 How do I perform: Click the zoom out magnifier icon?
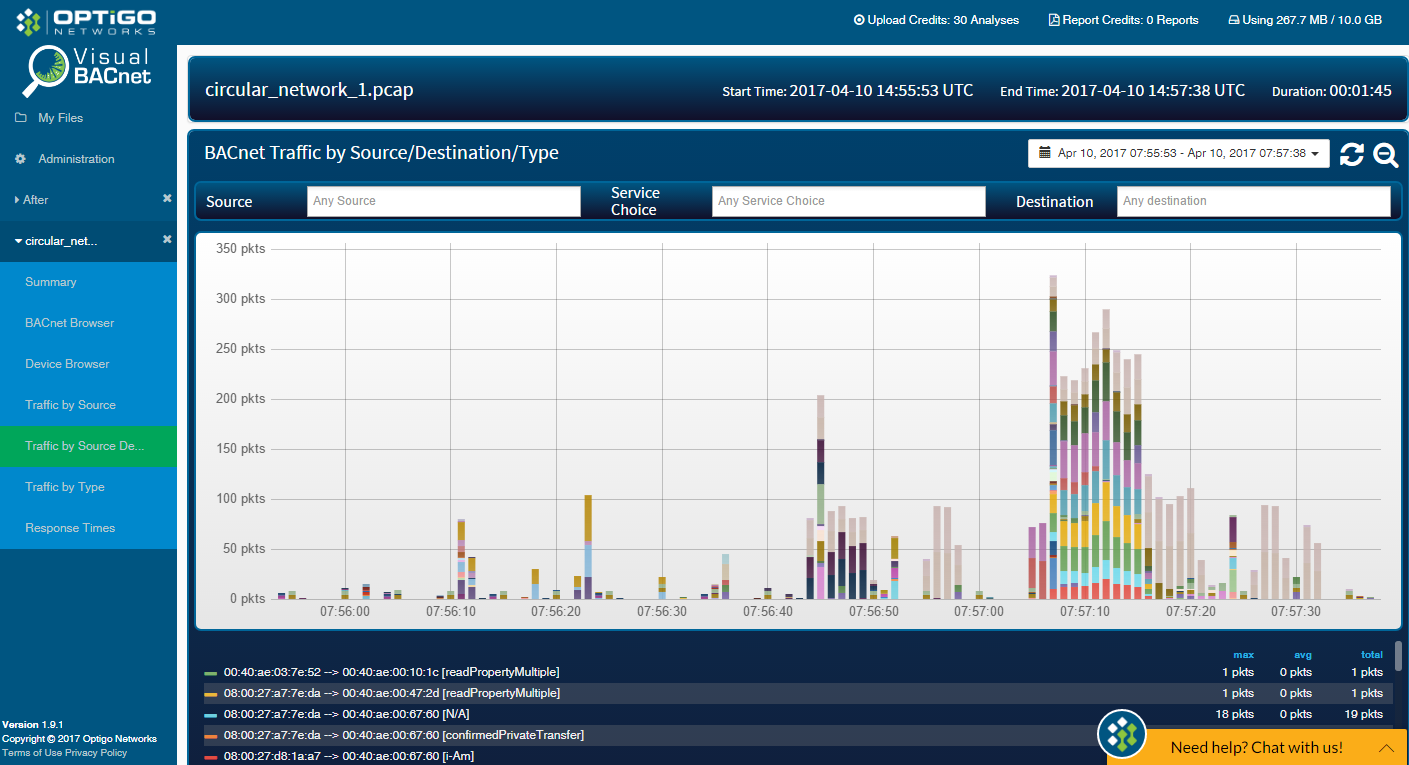coord(1385,154)
